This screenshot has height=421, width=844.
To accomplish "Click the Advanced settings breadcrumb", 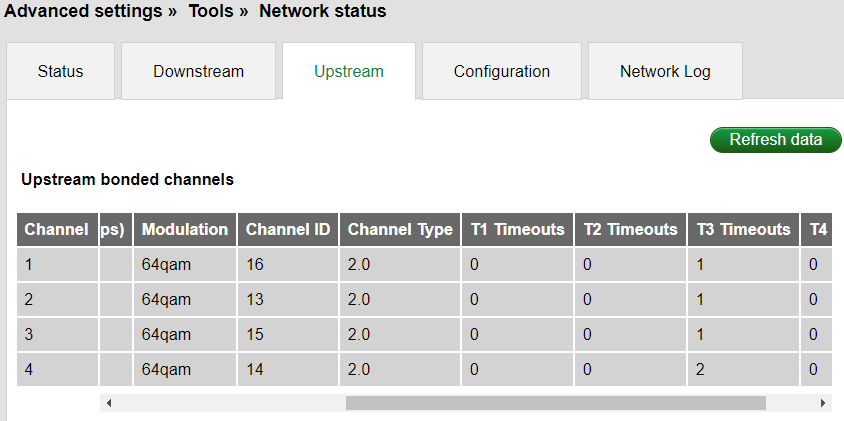I will click(84, 12).
